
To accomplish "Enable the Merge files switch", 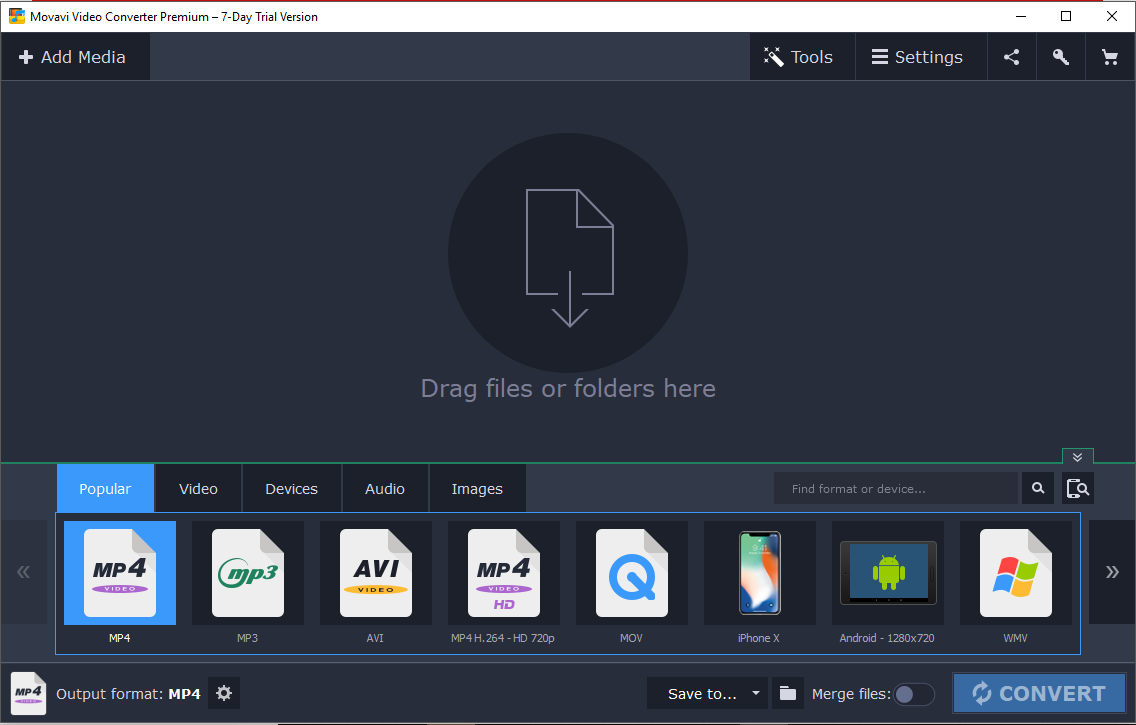I will point(916,693).
